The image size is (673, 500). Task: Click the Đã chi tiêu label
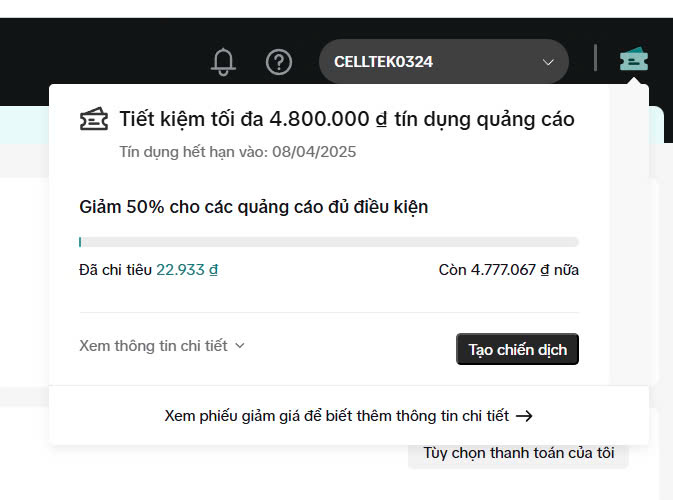115,270
